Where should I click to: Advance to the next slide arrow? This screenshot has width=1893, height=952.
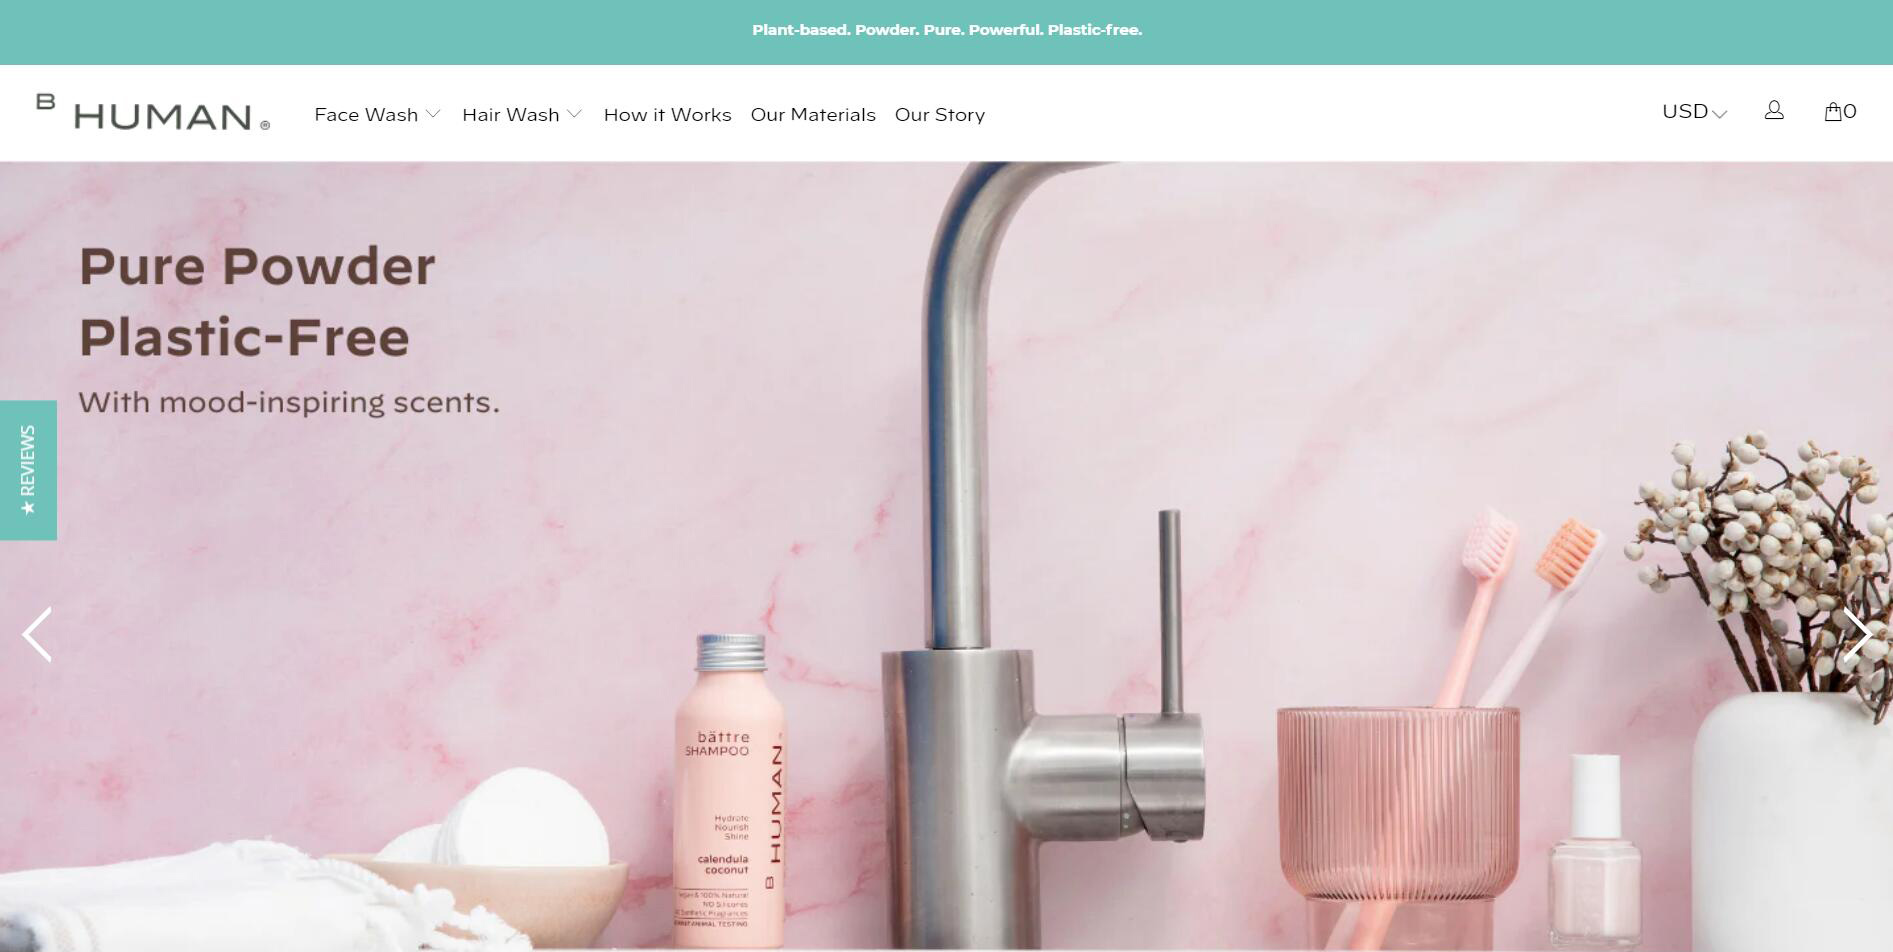tap(1857, 634)
